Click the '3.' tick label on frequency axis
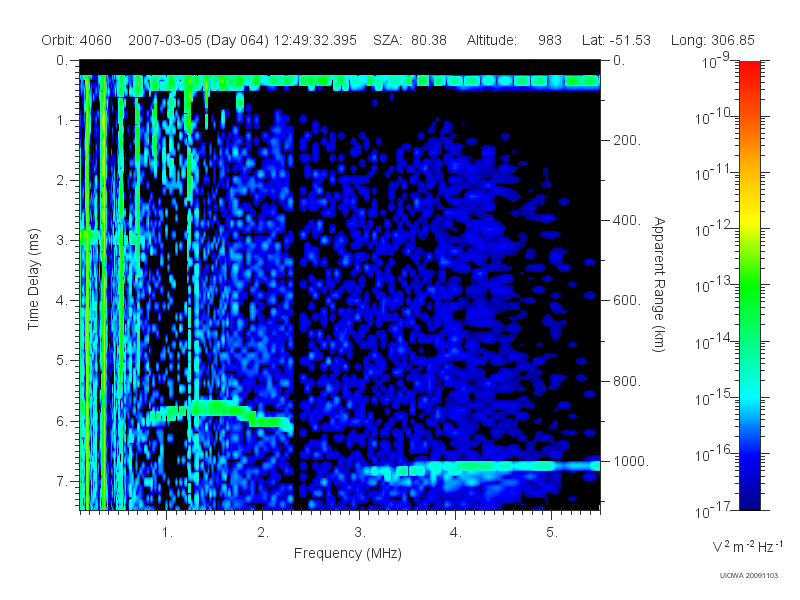This screenshot has height=600, width=800. 360,532
